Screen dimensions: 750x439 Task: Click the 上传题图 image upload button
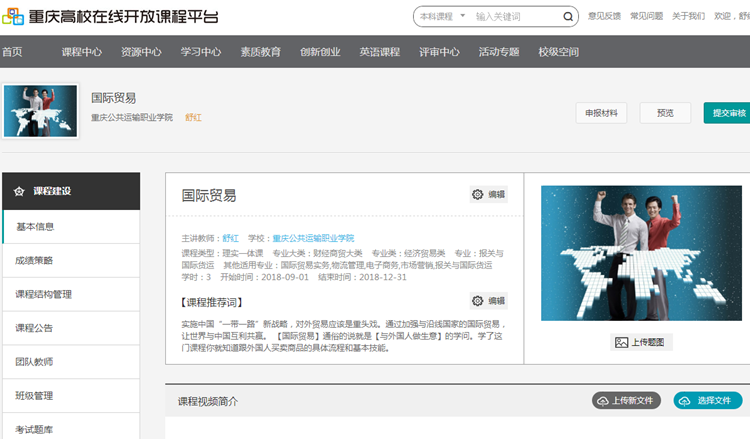[642, 342]
